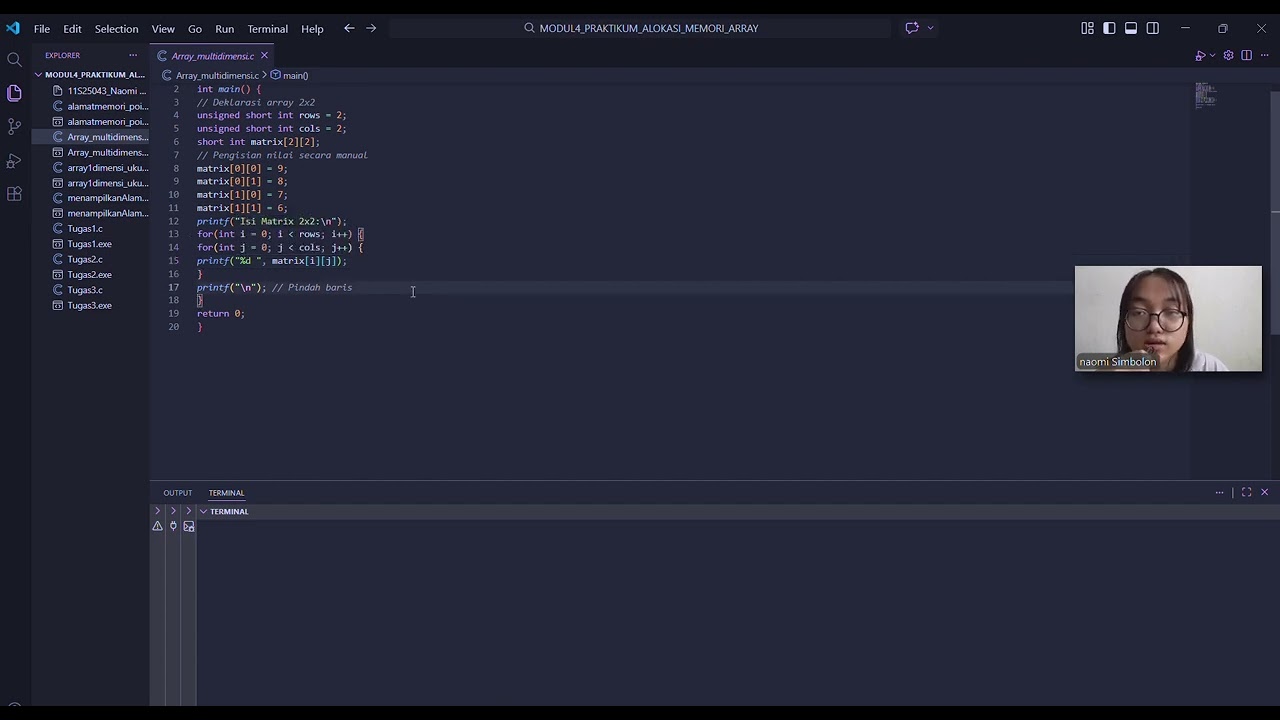This screenshot has width=1280, height=720.
Task: Open editor more actions ellipsis
Action: click(x=1264, y=55)
